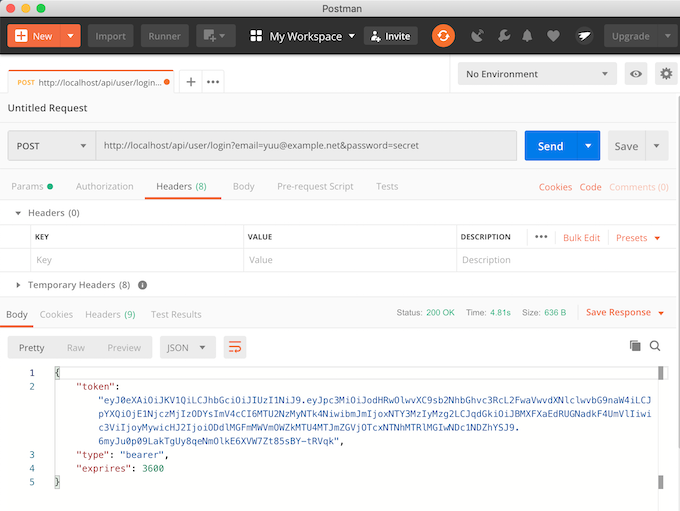The image size is (680, 511).
Task: Click the header Key input cell
Action: (137, 260)
